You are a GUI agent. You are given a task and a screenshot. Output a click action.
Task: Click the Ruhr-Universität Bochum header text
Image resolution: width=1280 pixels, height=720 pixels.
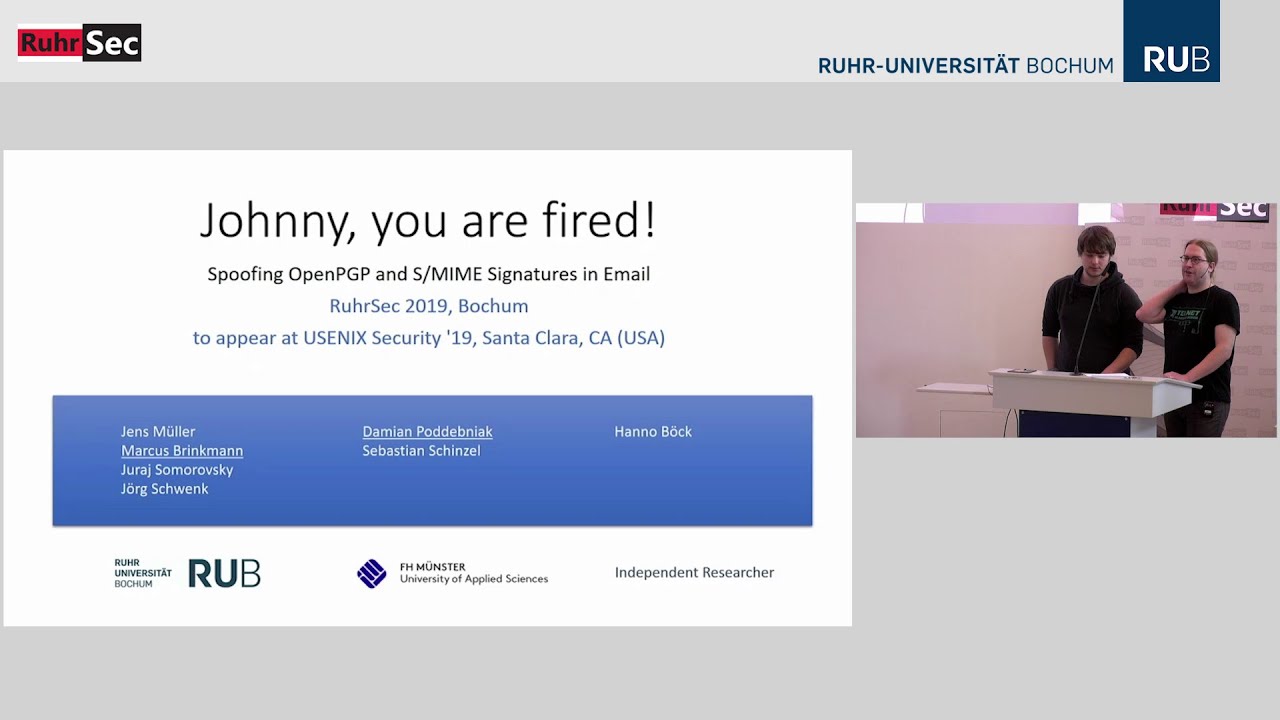[965, 66]
